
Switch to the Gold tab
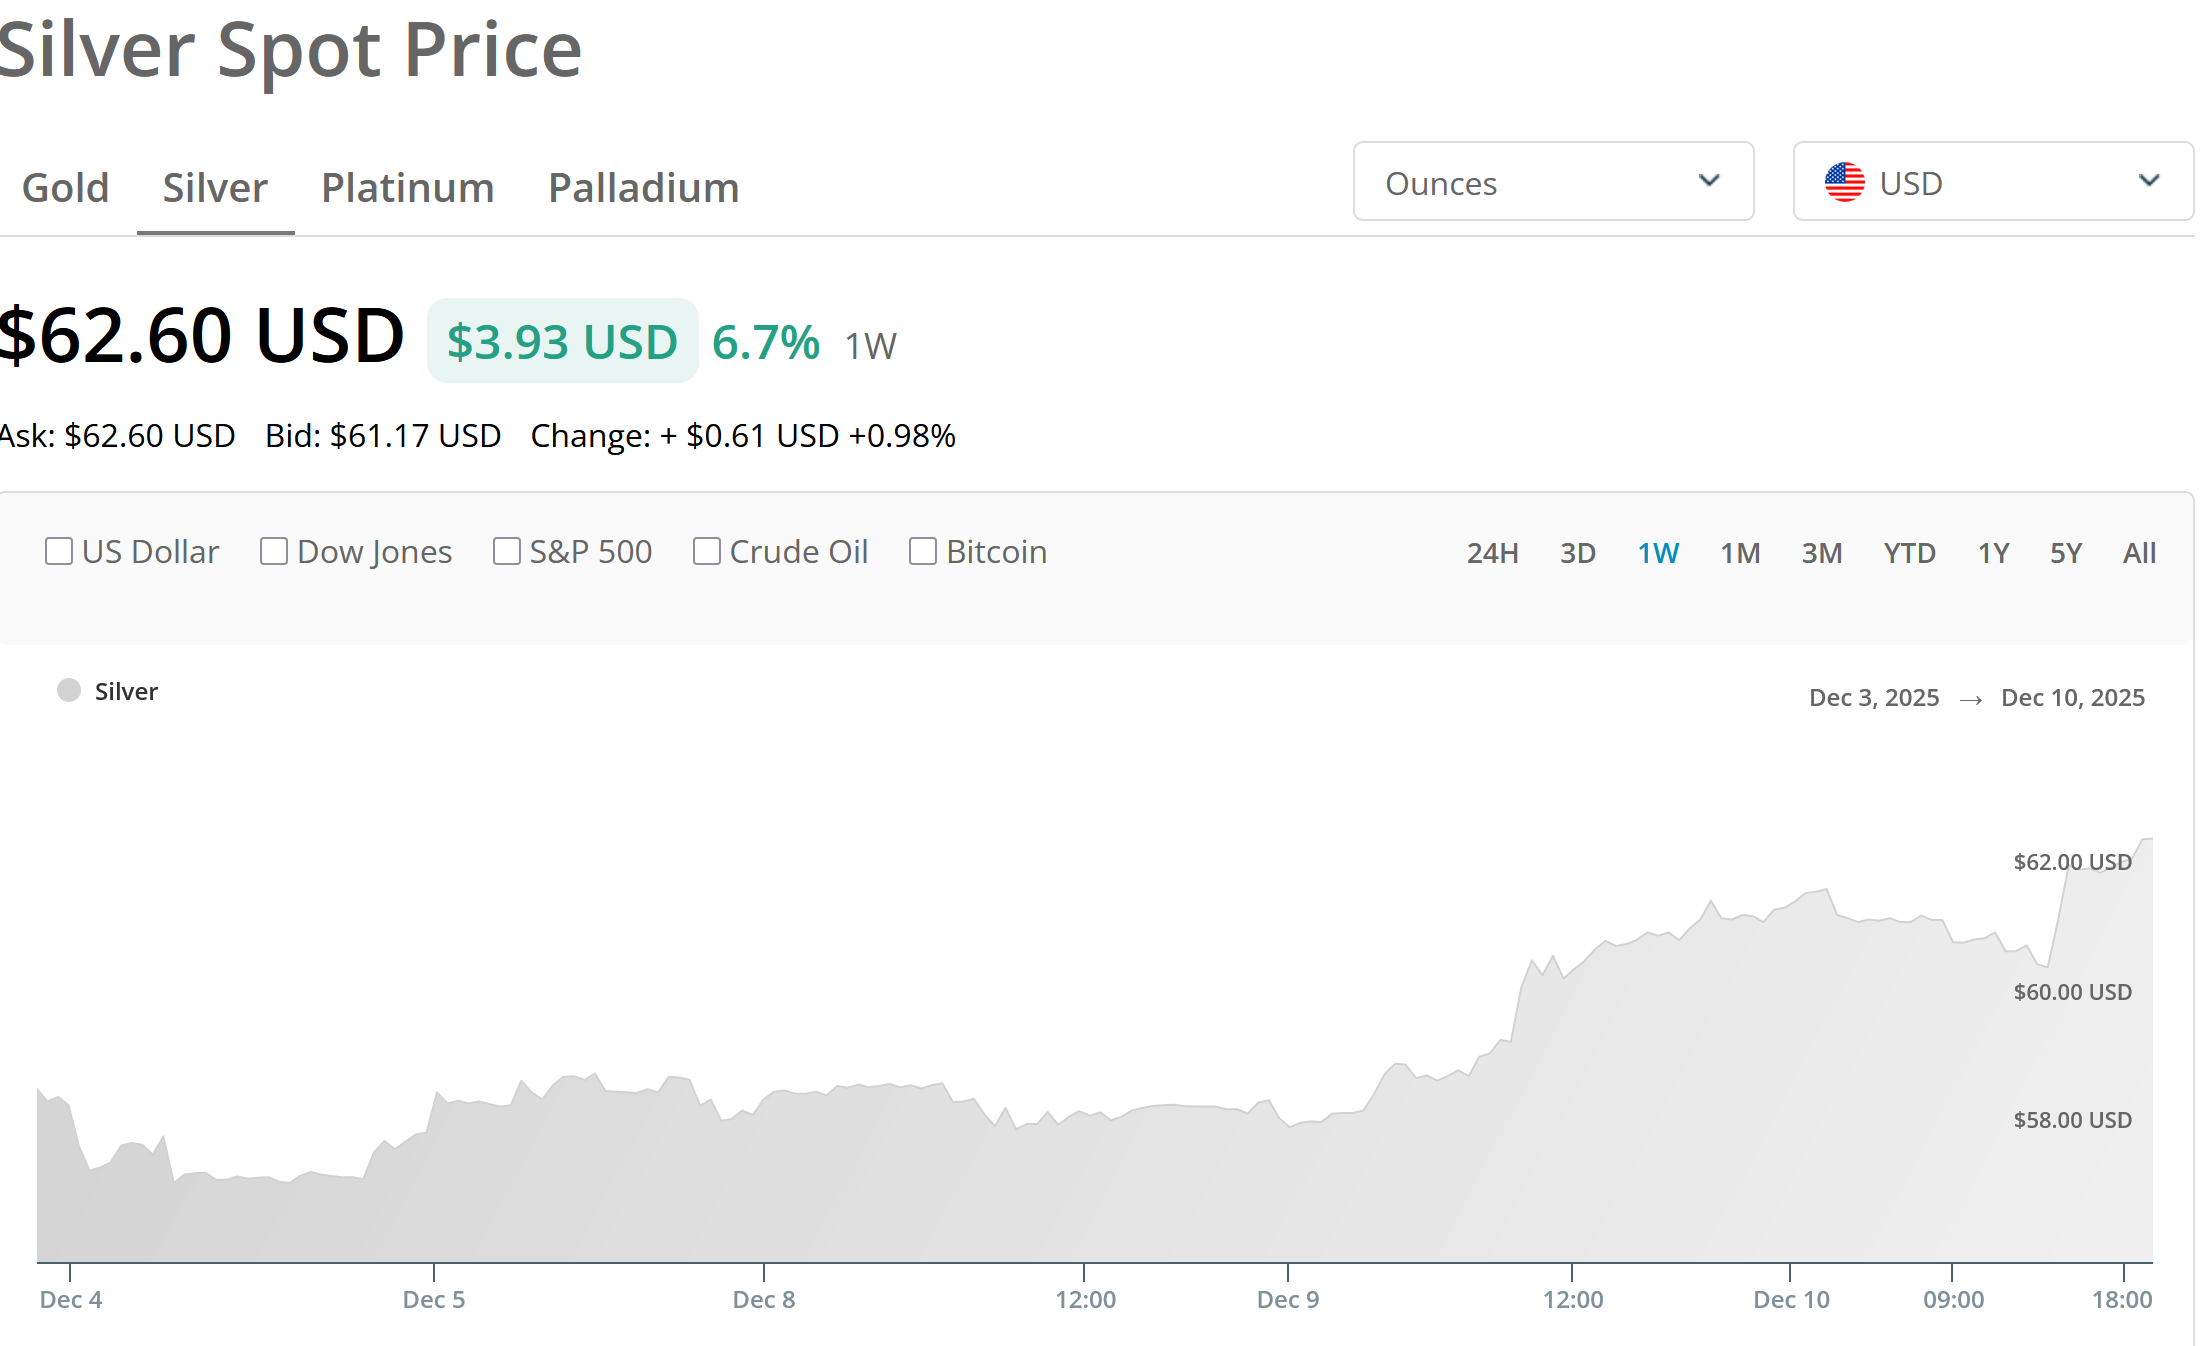tap(65, 187)
